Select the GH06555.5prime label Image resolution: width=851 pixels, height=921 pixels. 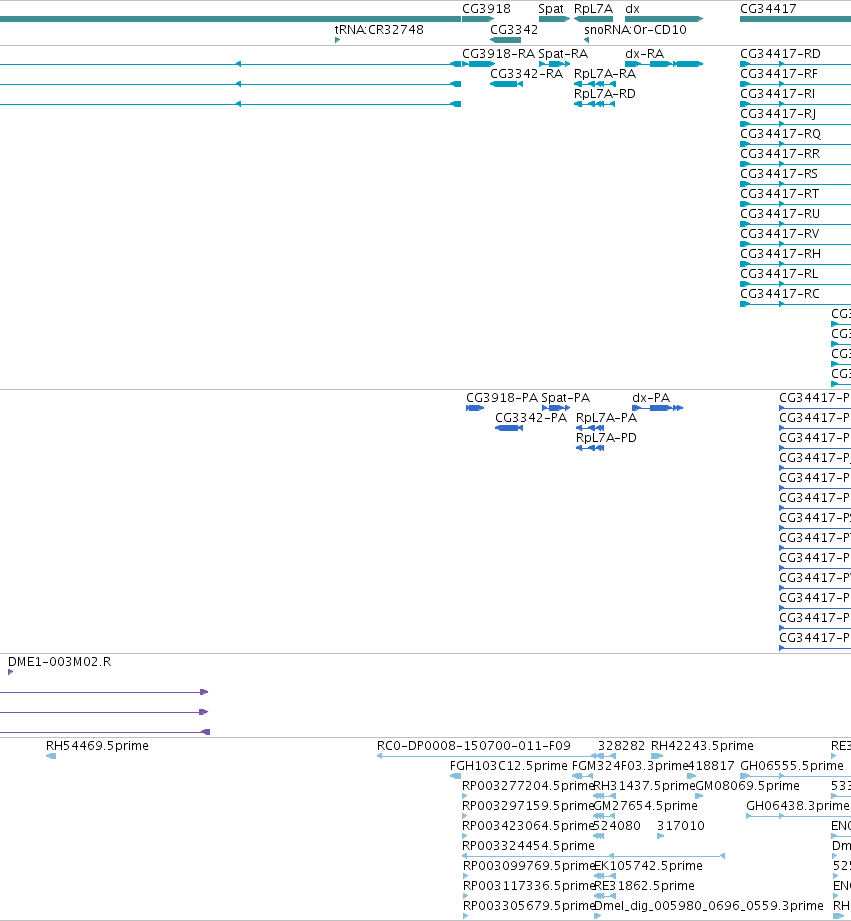pyautogui.click(x=792, y=765)
